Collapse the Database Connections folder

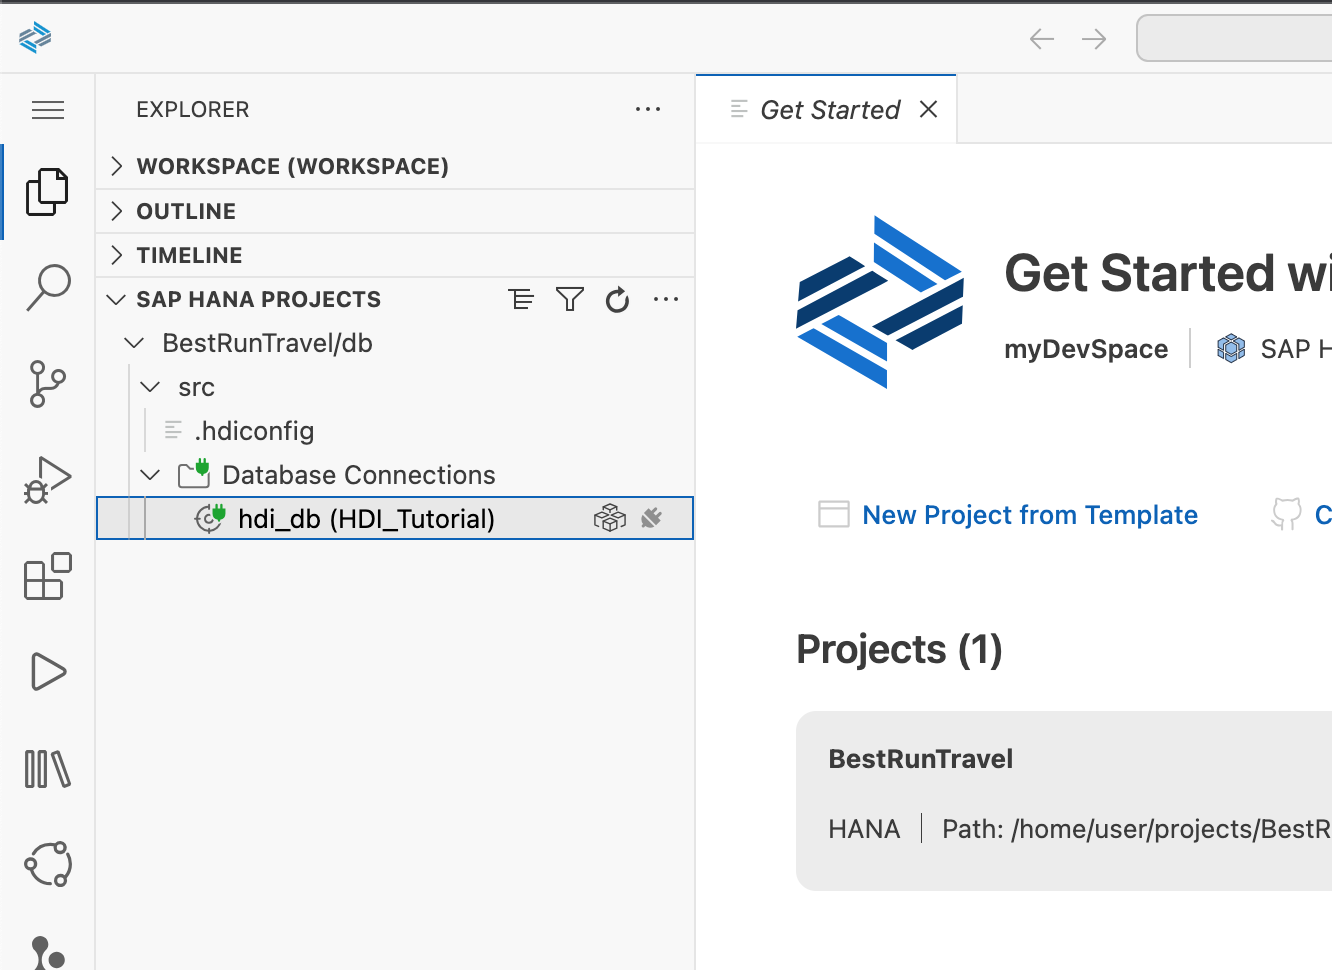point(150,475)
